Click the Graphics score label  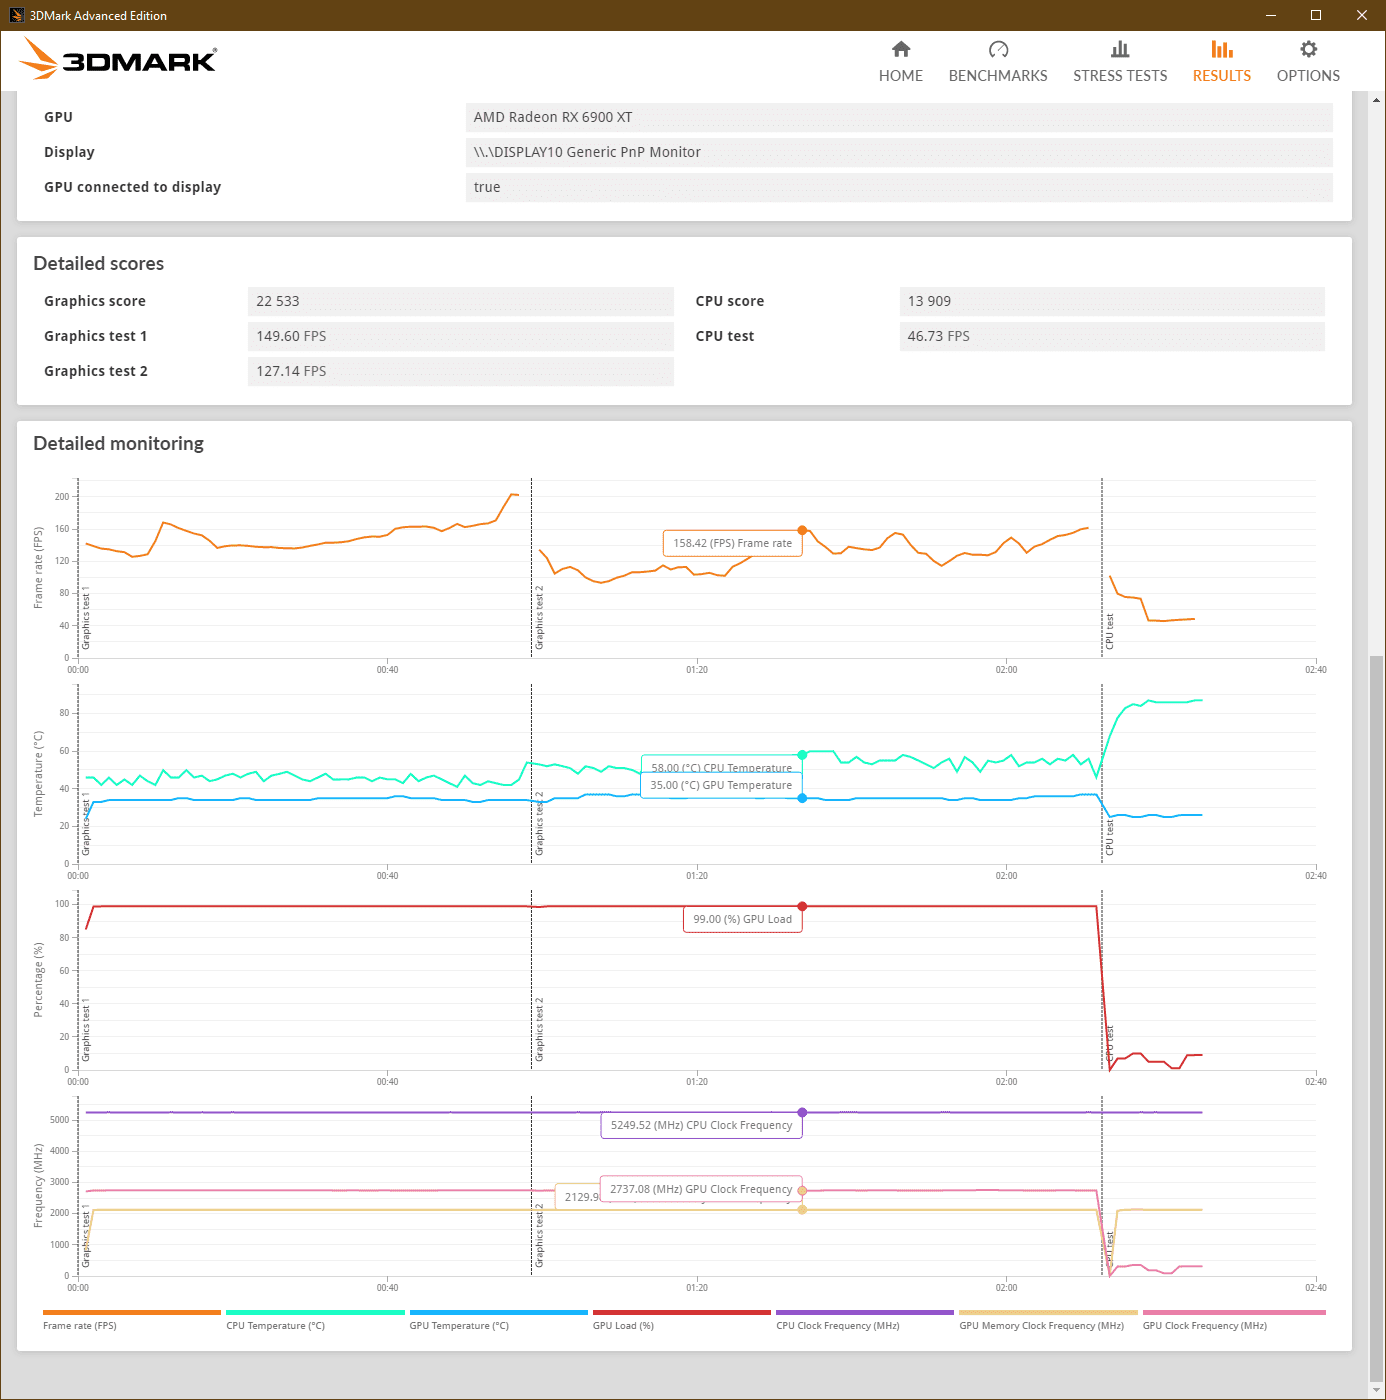point(95,301)
